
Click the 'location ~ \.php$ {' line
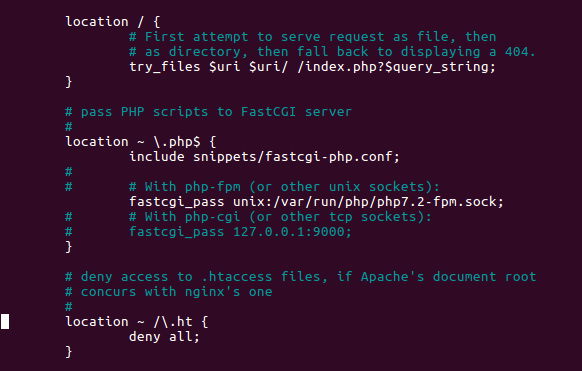tap(141, 142)
